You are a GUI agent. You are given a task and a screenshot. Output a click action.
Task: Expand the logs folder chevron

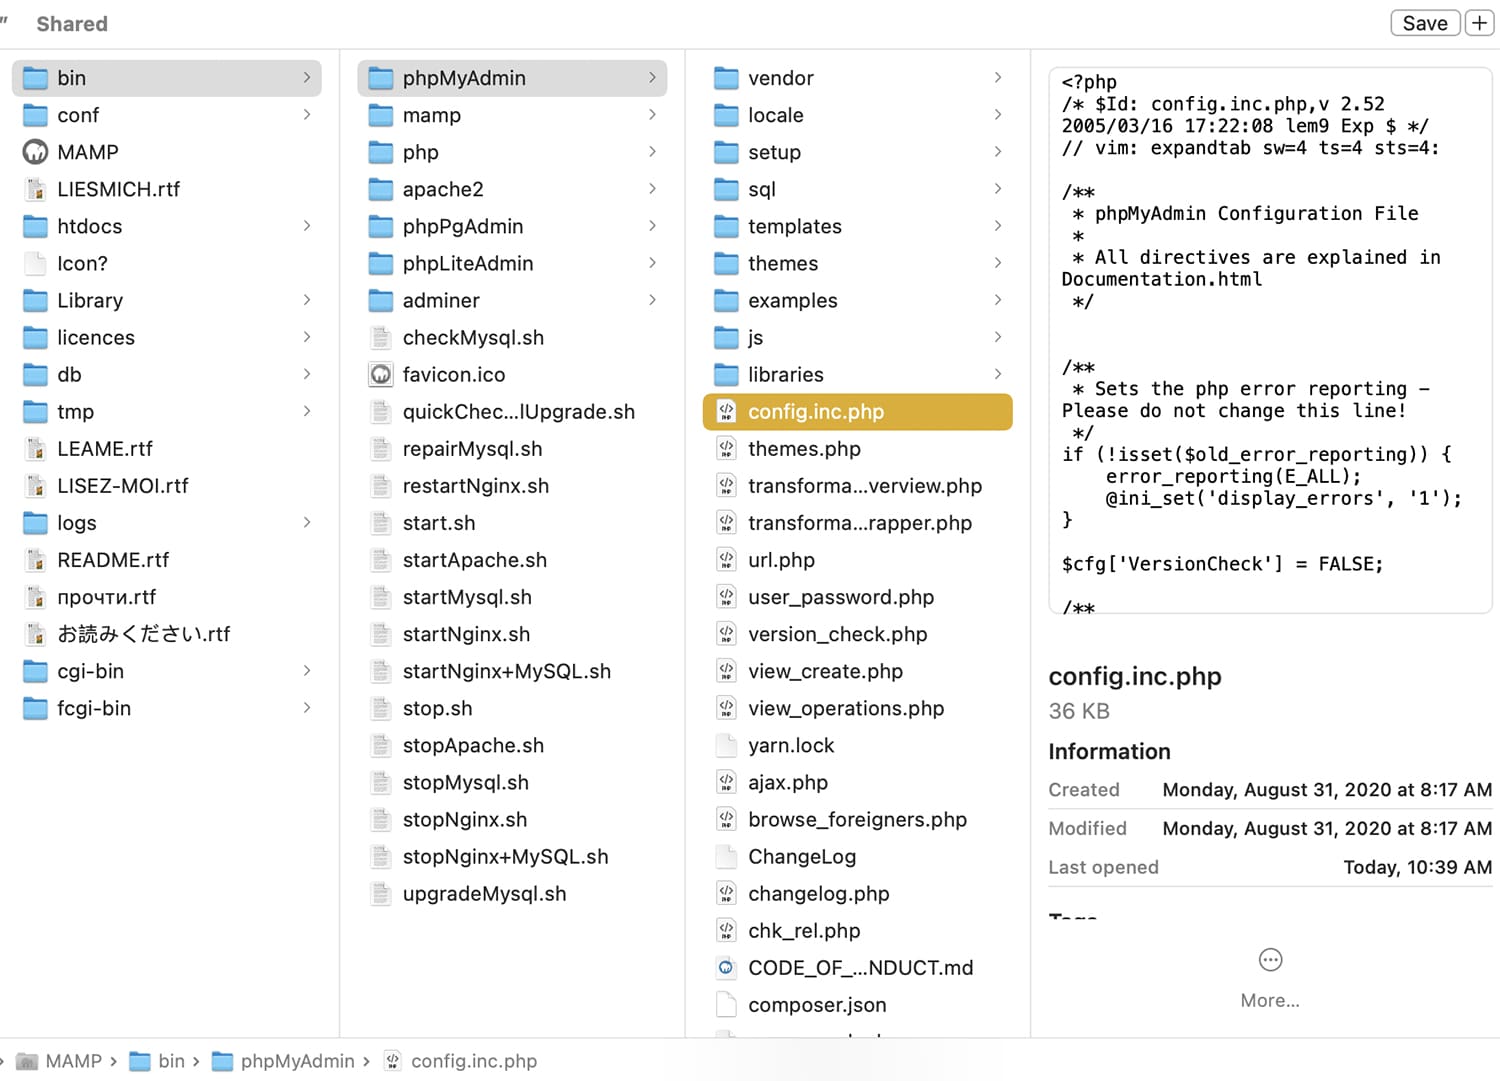tap(306, 522)
